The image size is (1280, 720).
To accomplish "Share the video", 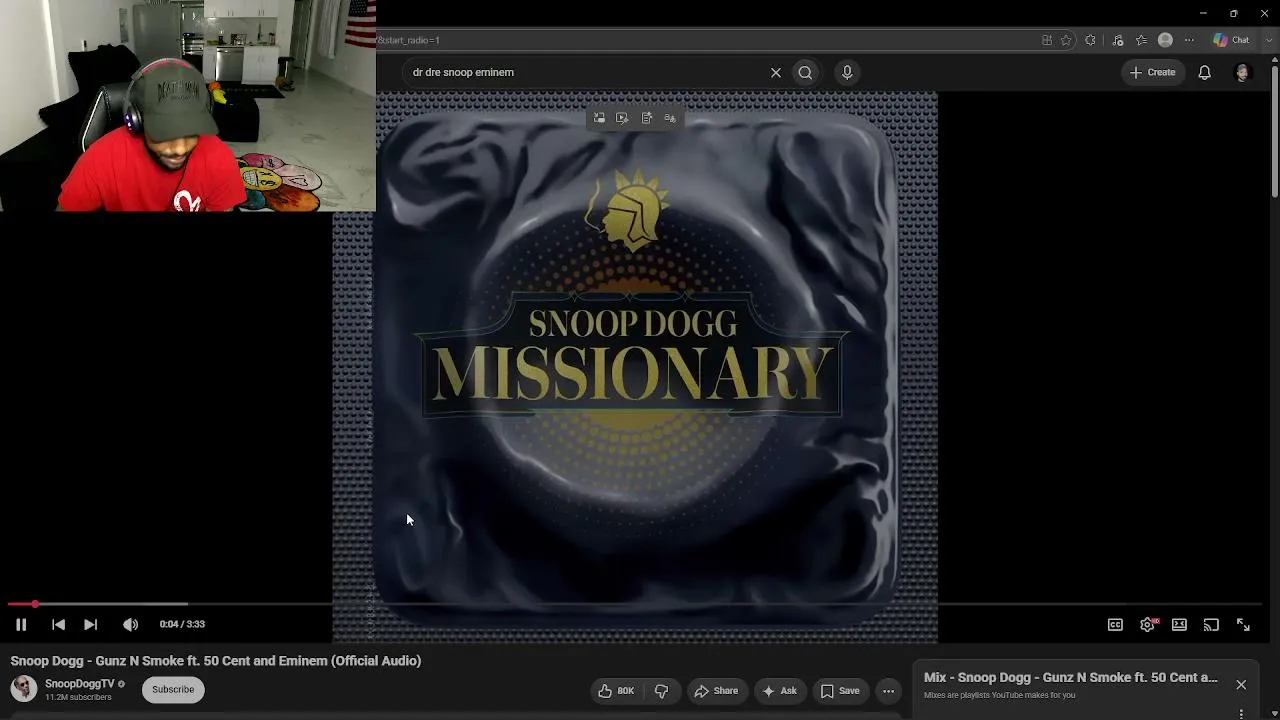I will pos(716,690).
